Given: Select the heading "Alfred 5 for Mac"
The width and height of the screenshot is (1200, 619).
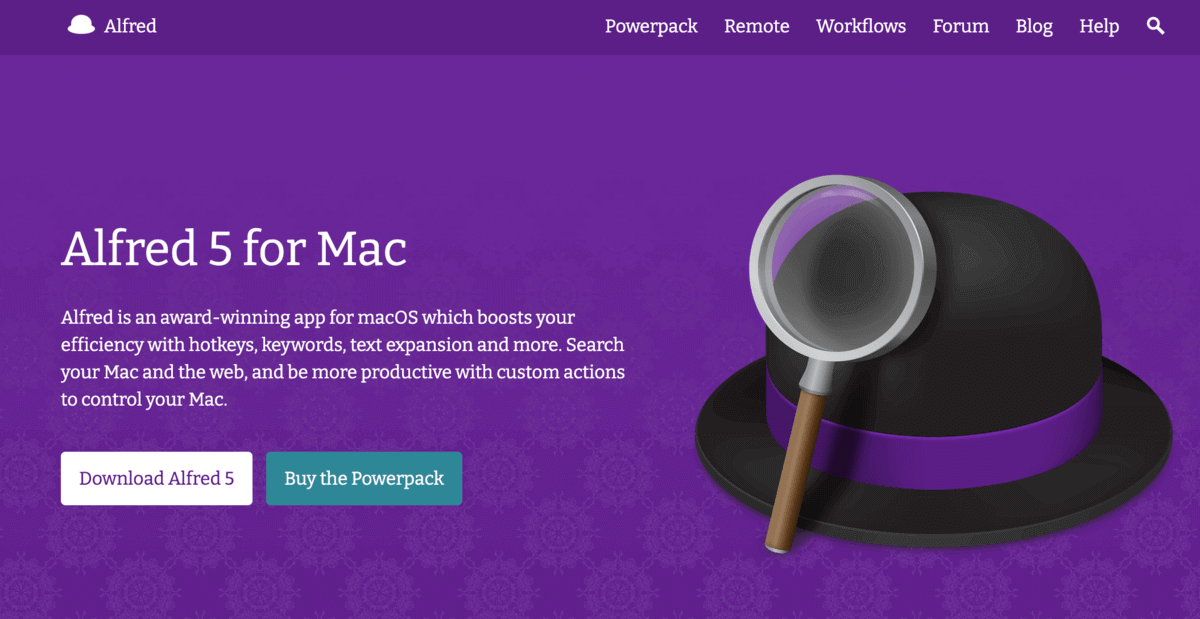Looking at the screenshot, I should coord(234,248).
